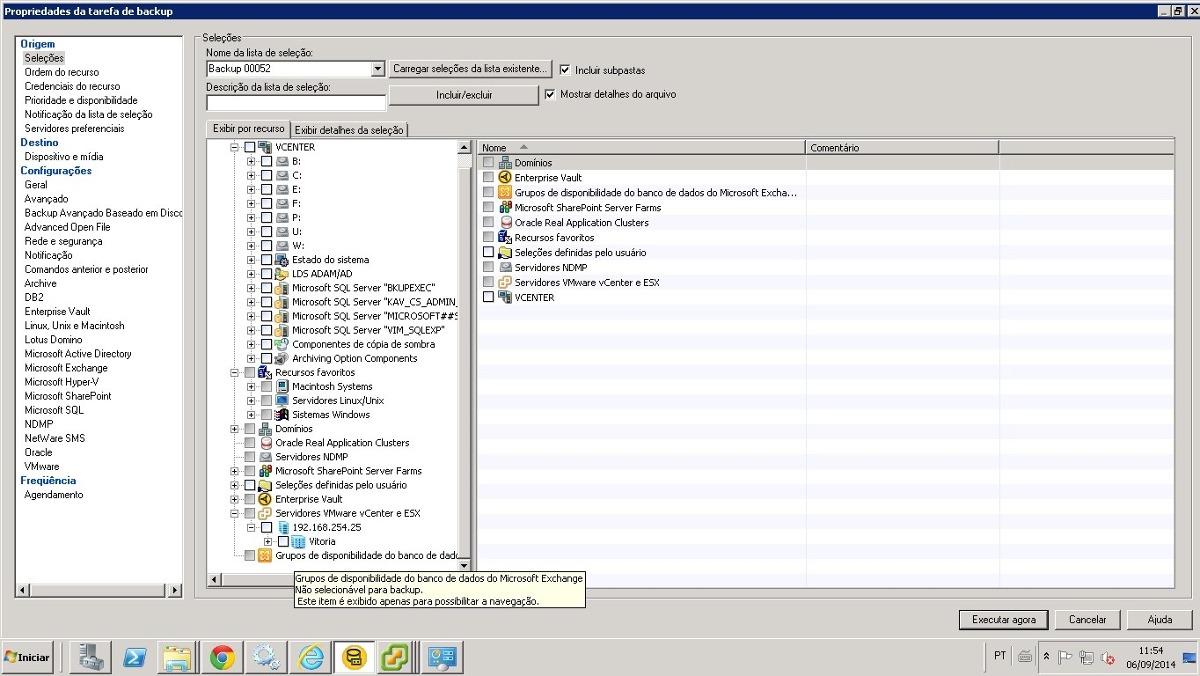Toggle the Incluir subpastas checkbox

point(565,70)
